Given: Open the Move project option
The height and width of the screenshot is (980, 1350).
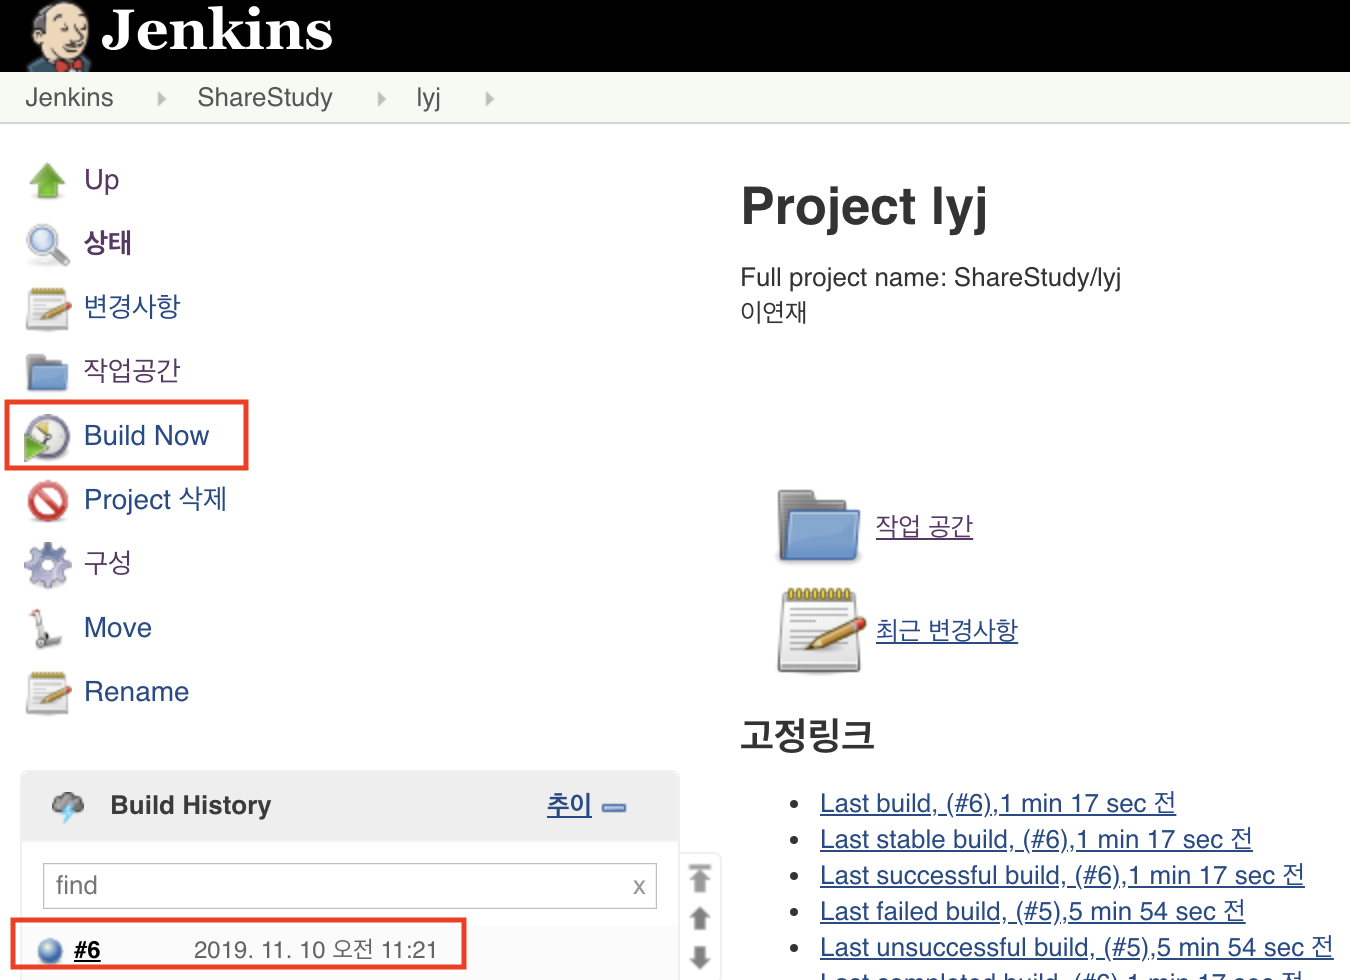Looking at the screenshot, I should coord(118,628).
